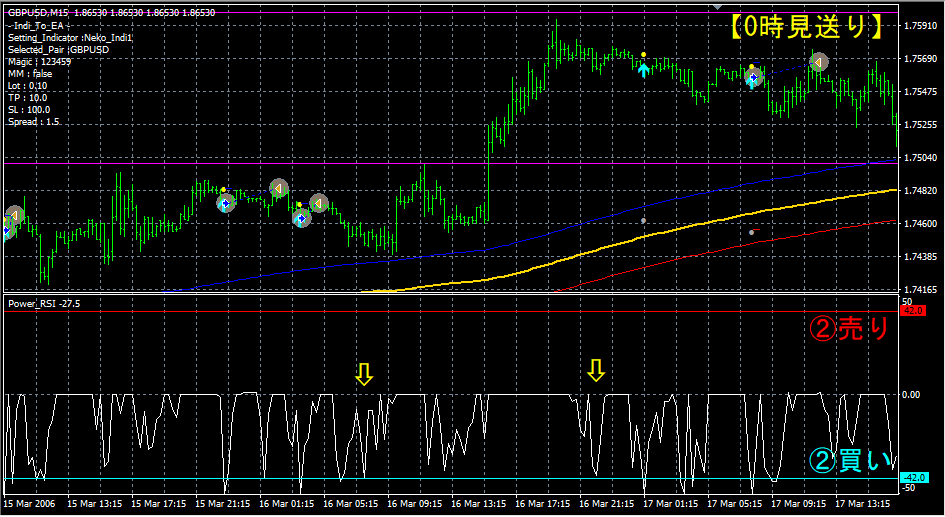The image size is (945, 517).
Task: Click the standalone cyan up arrow buy signal
Action: [644, 70]
